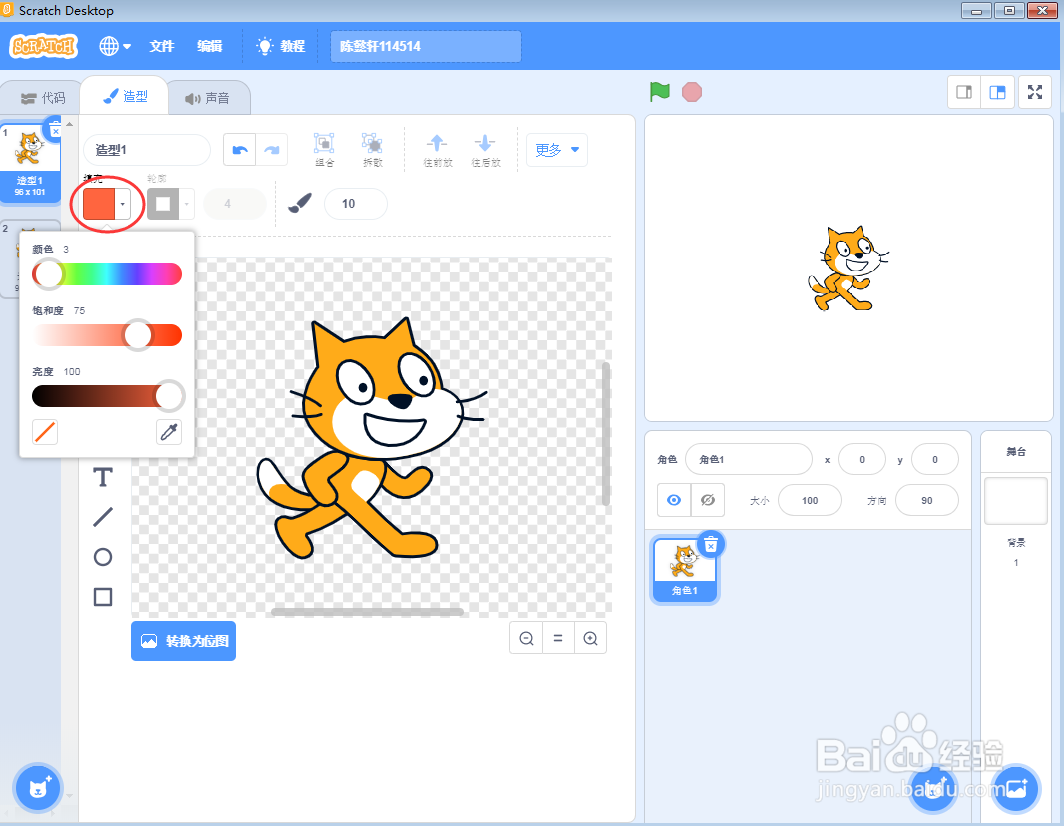Zoom in on the costume canvas
Viewport: 1064px width, 826px height.
[x=590, y=638]
